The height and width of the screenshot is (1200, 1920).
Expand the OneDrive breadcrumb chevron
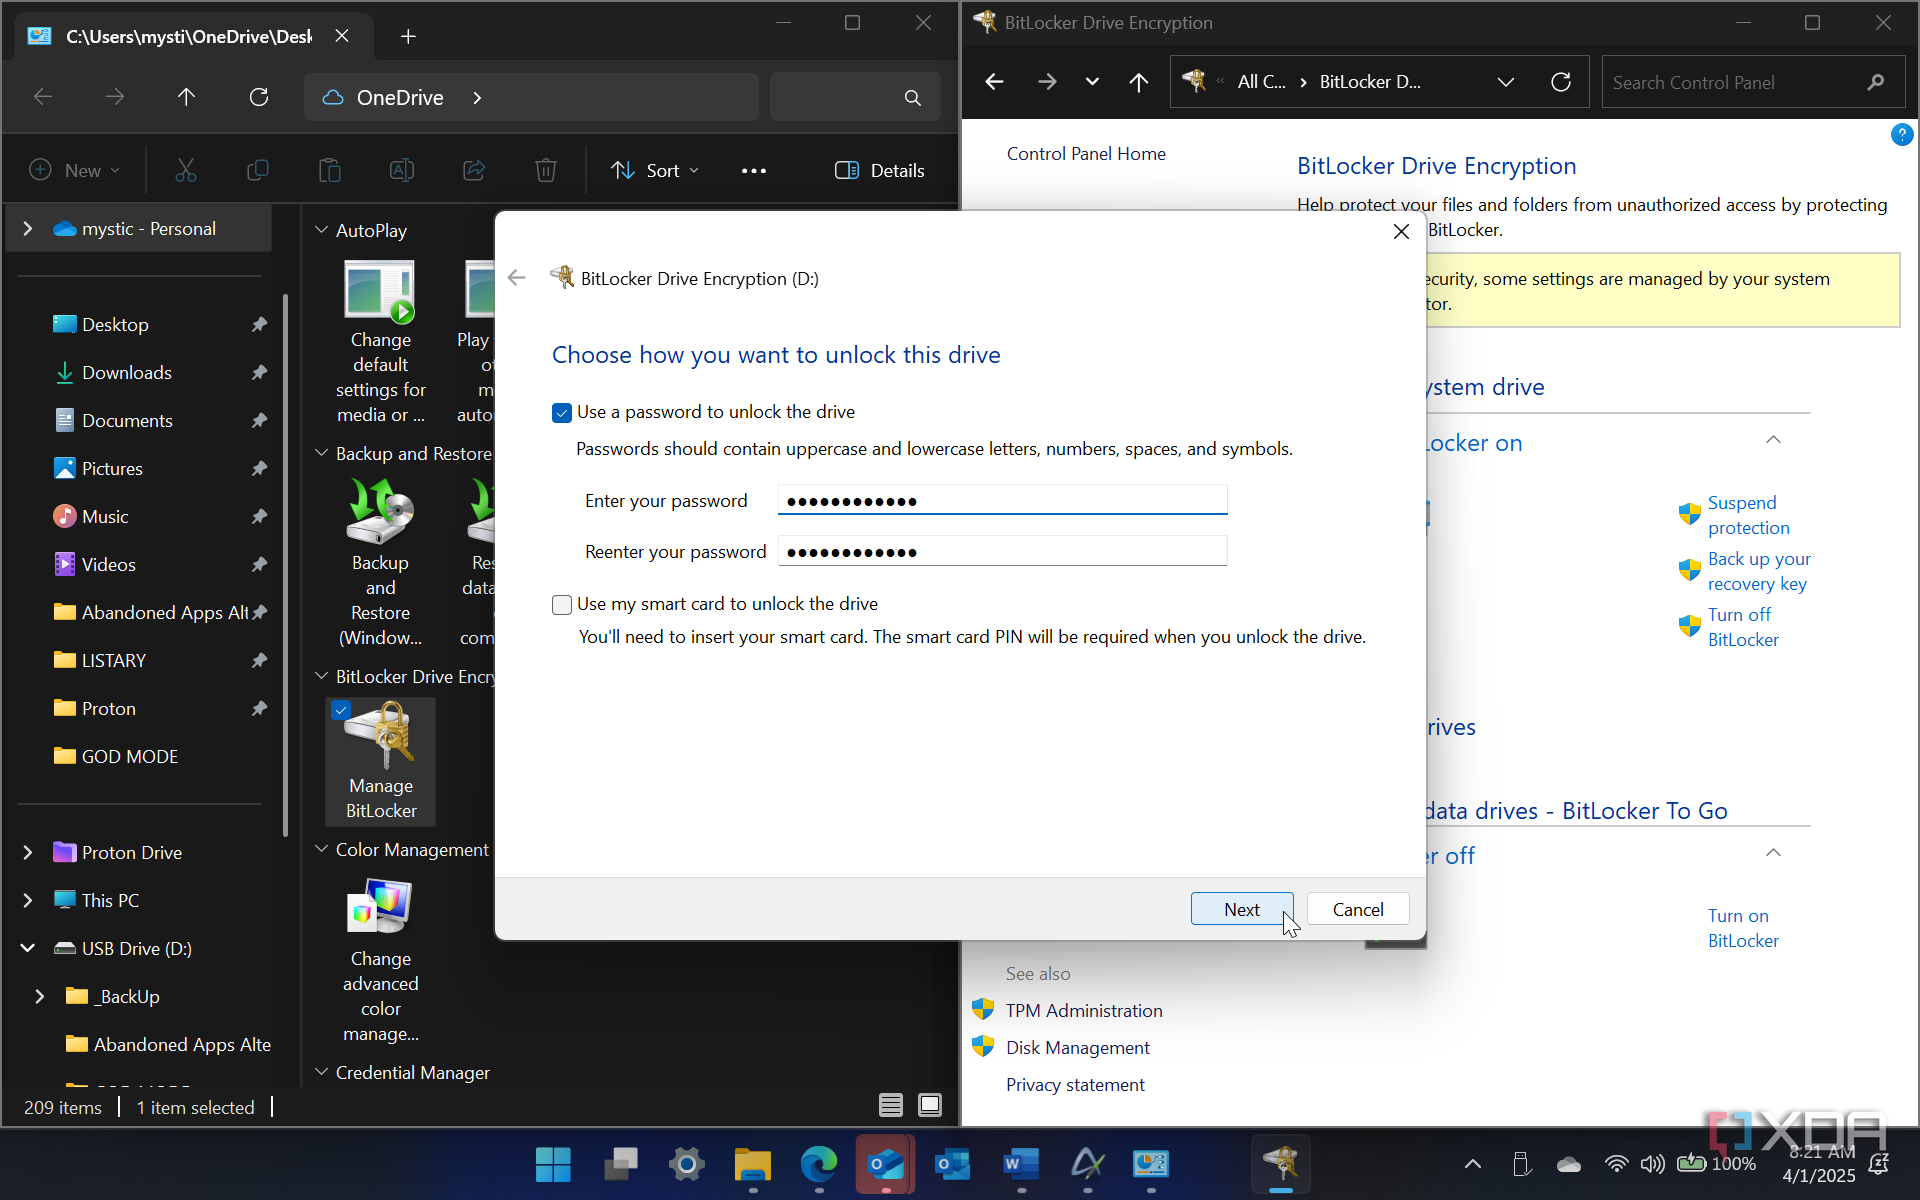[477, 98]
